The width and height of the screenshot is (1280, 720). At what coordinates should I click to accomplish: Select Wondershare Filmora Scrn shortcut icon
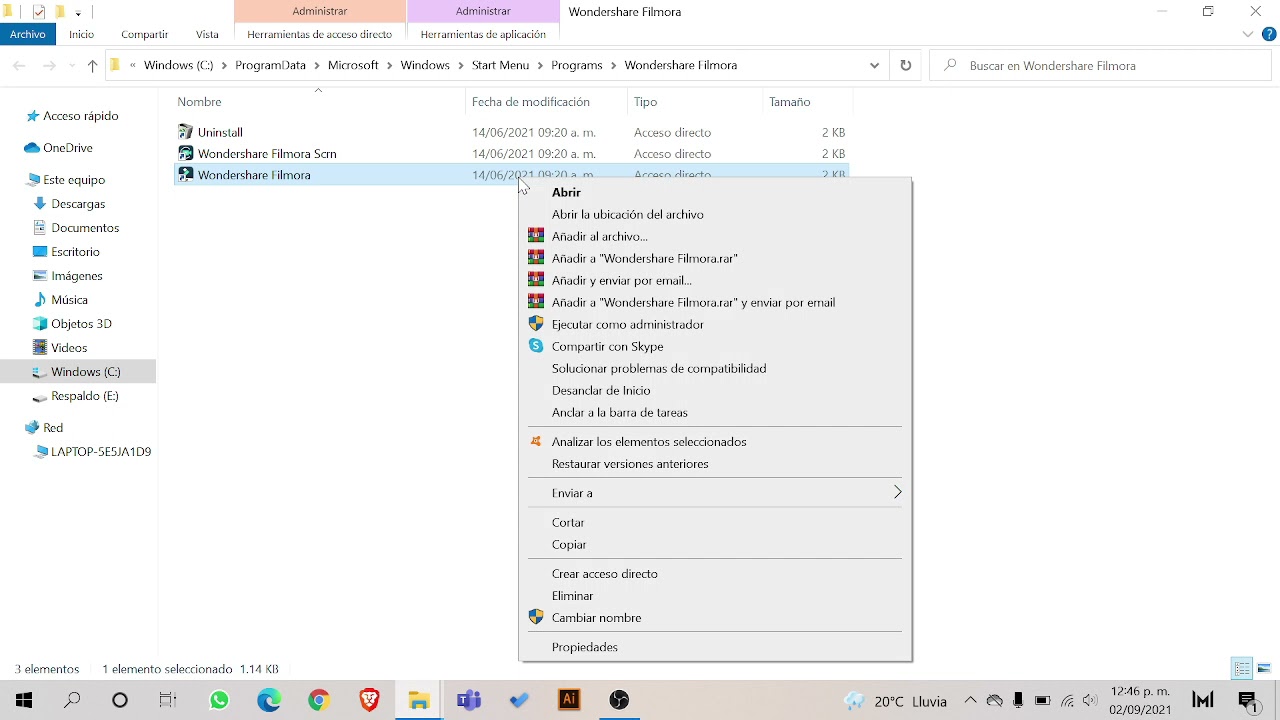pos(185,153)
